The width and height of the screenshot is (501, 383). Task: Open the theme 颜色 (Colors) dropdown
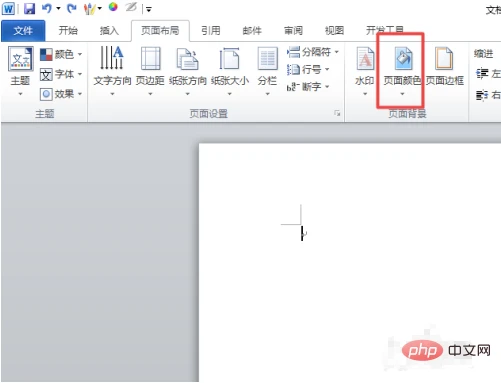point(61,54)
